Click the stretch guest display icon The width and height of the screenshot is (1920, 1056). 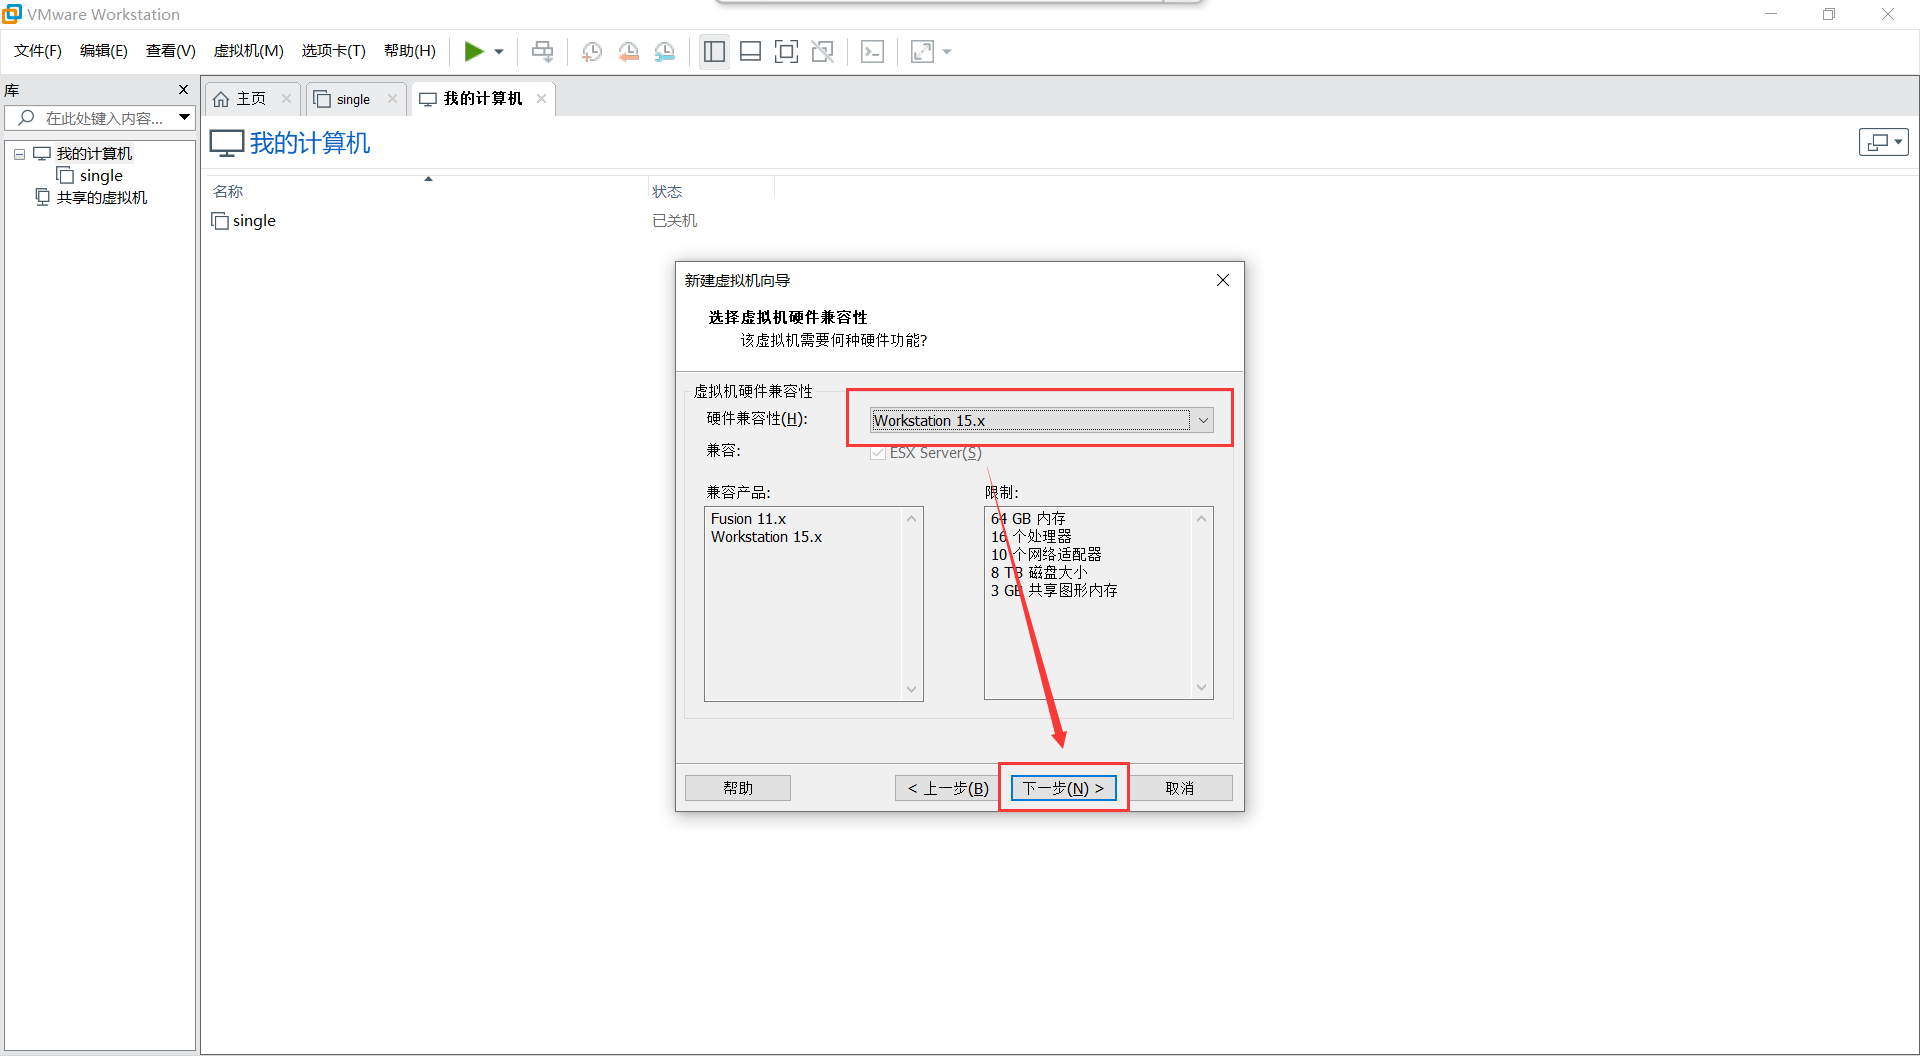(922, 52)
